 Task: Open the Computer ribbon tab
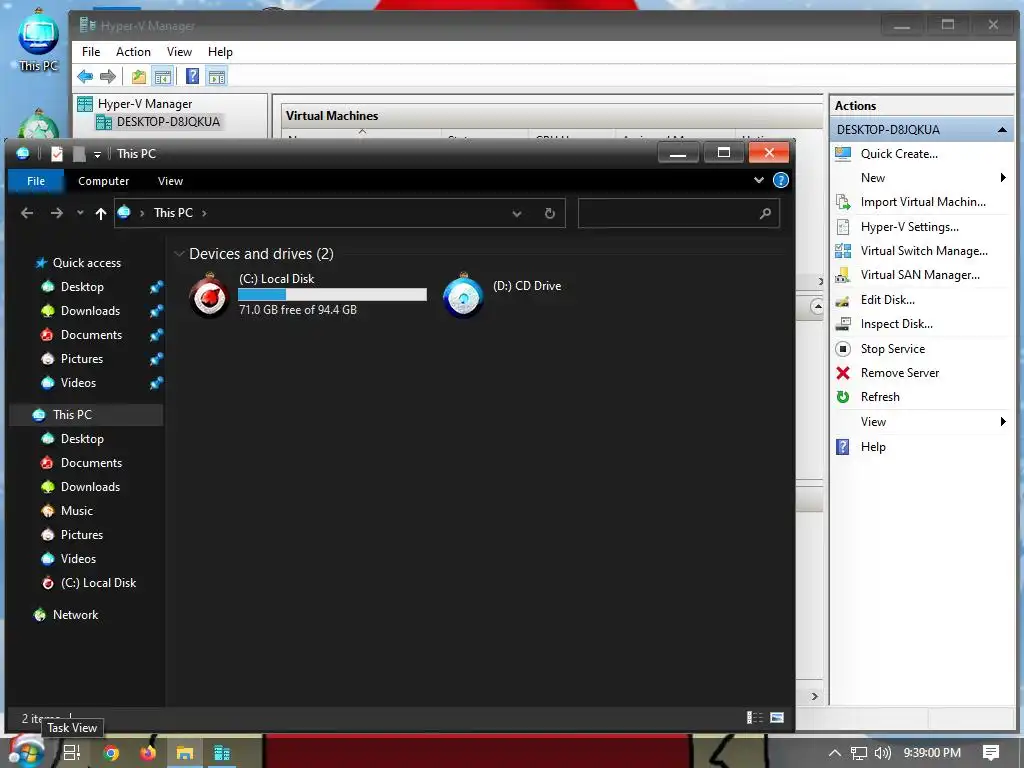(x=103, y=181)
